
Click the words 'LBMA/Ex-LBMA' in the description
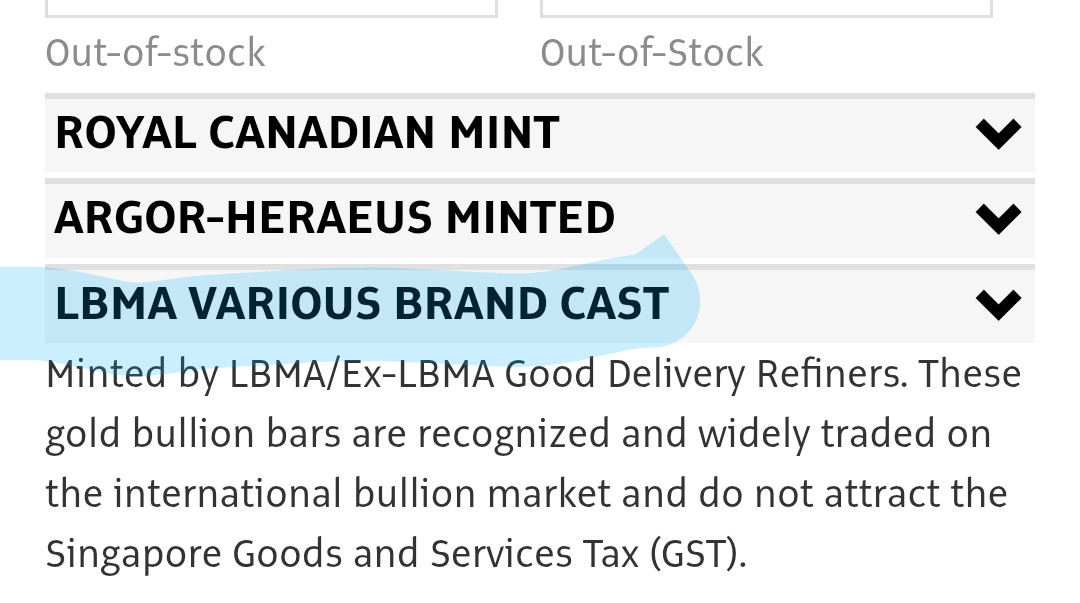pyautogui.click(x=362, y=375)
